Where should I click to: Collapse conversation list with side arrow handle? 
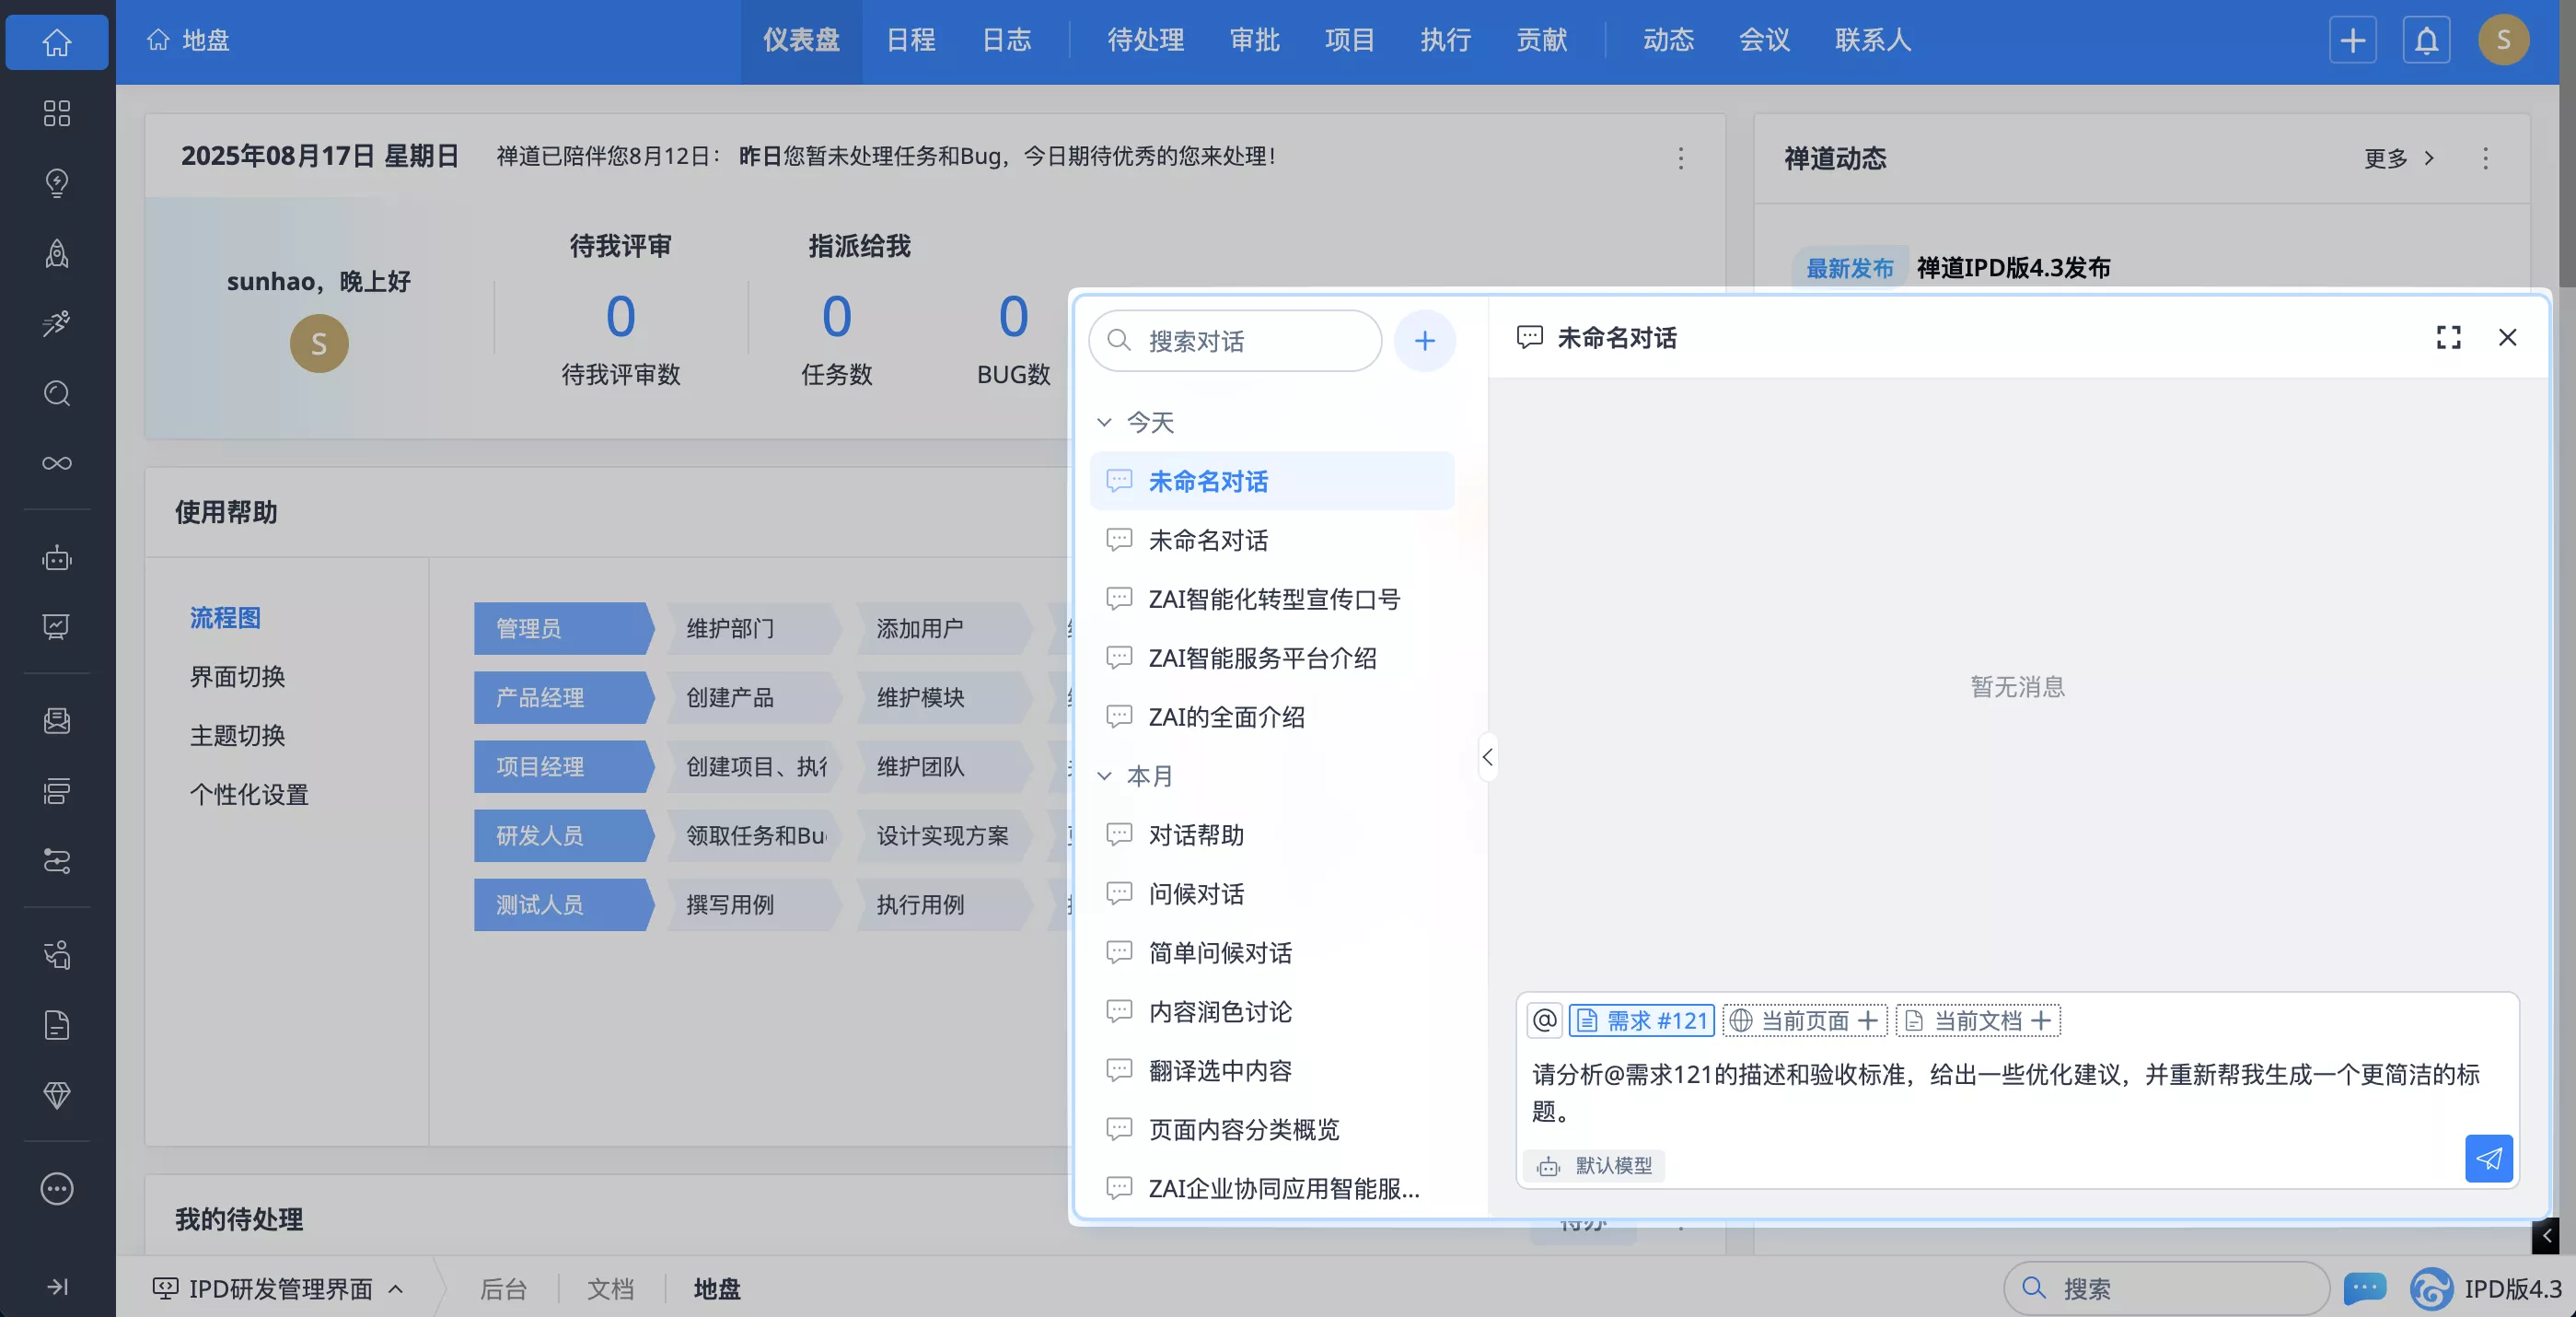(x=1487, y=757)
